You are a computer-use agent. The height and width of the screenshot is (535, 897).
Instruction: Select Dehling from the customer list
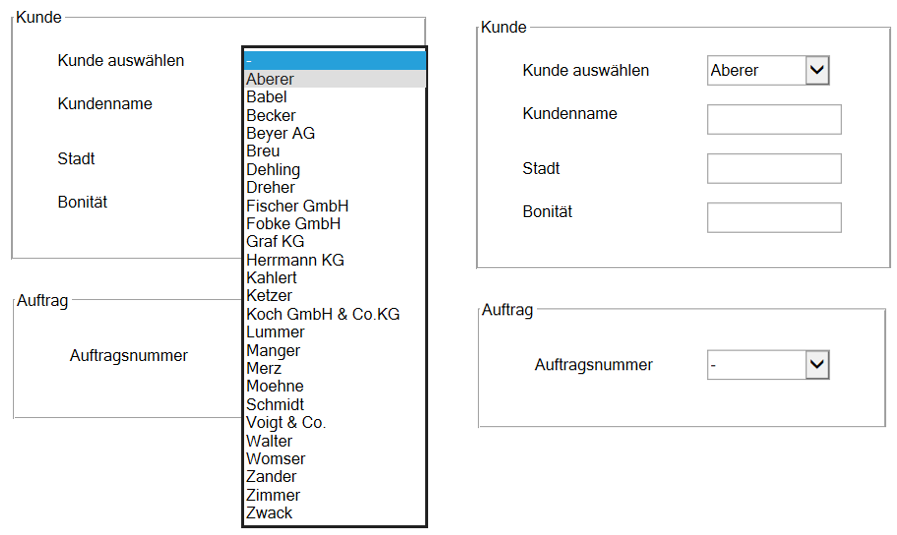(335, 170)
